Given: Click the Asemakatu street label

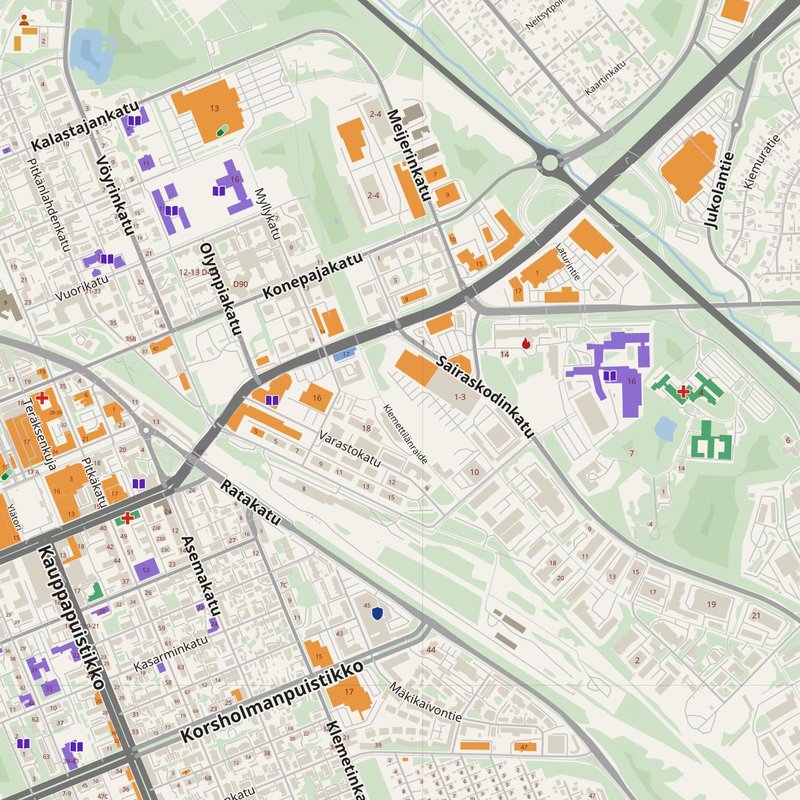Looking at the screenshot, I should coord(202,576).
